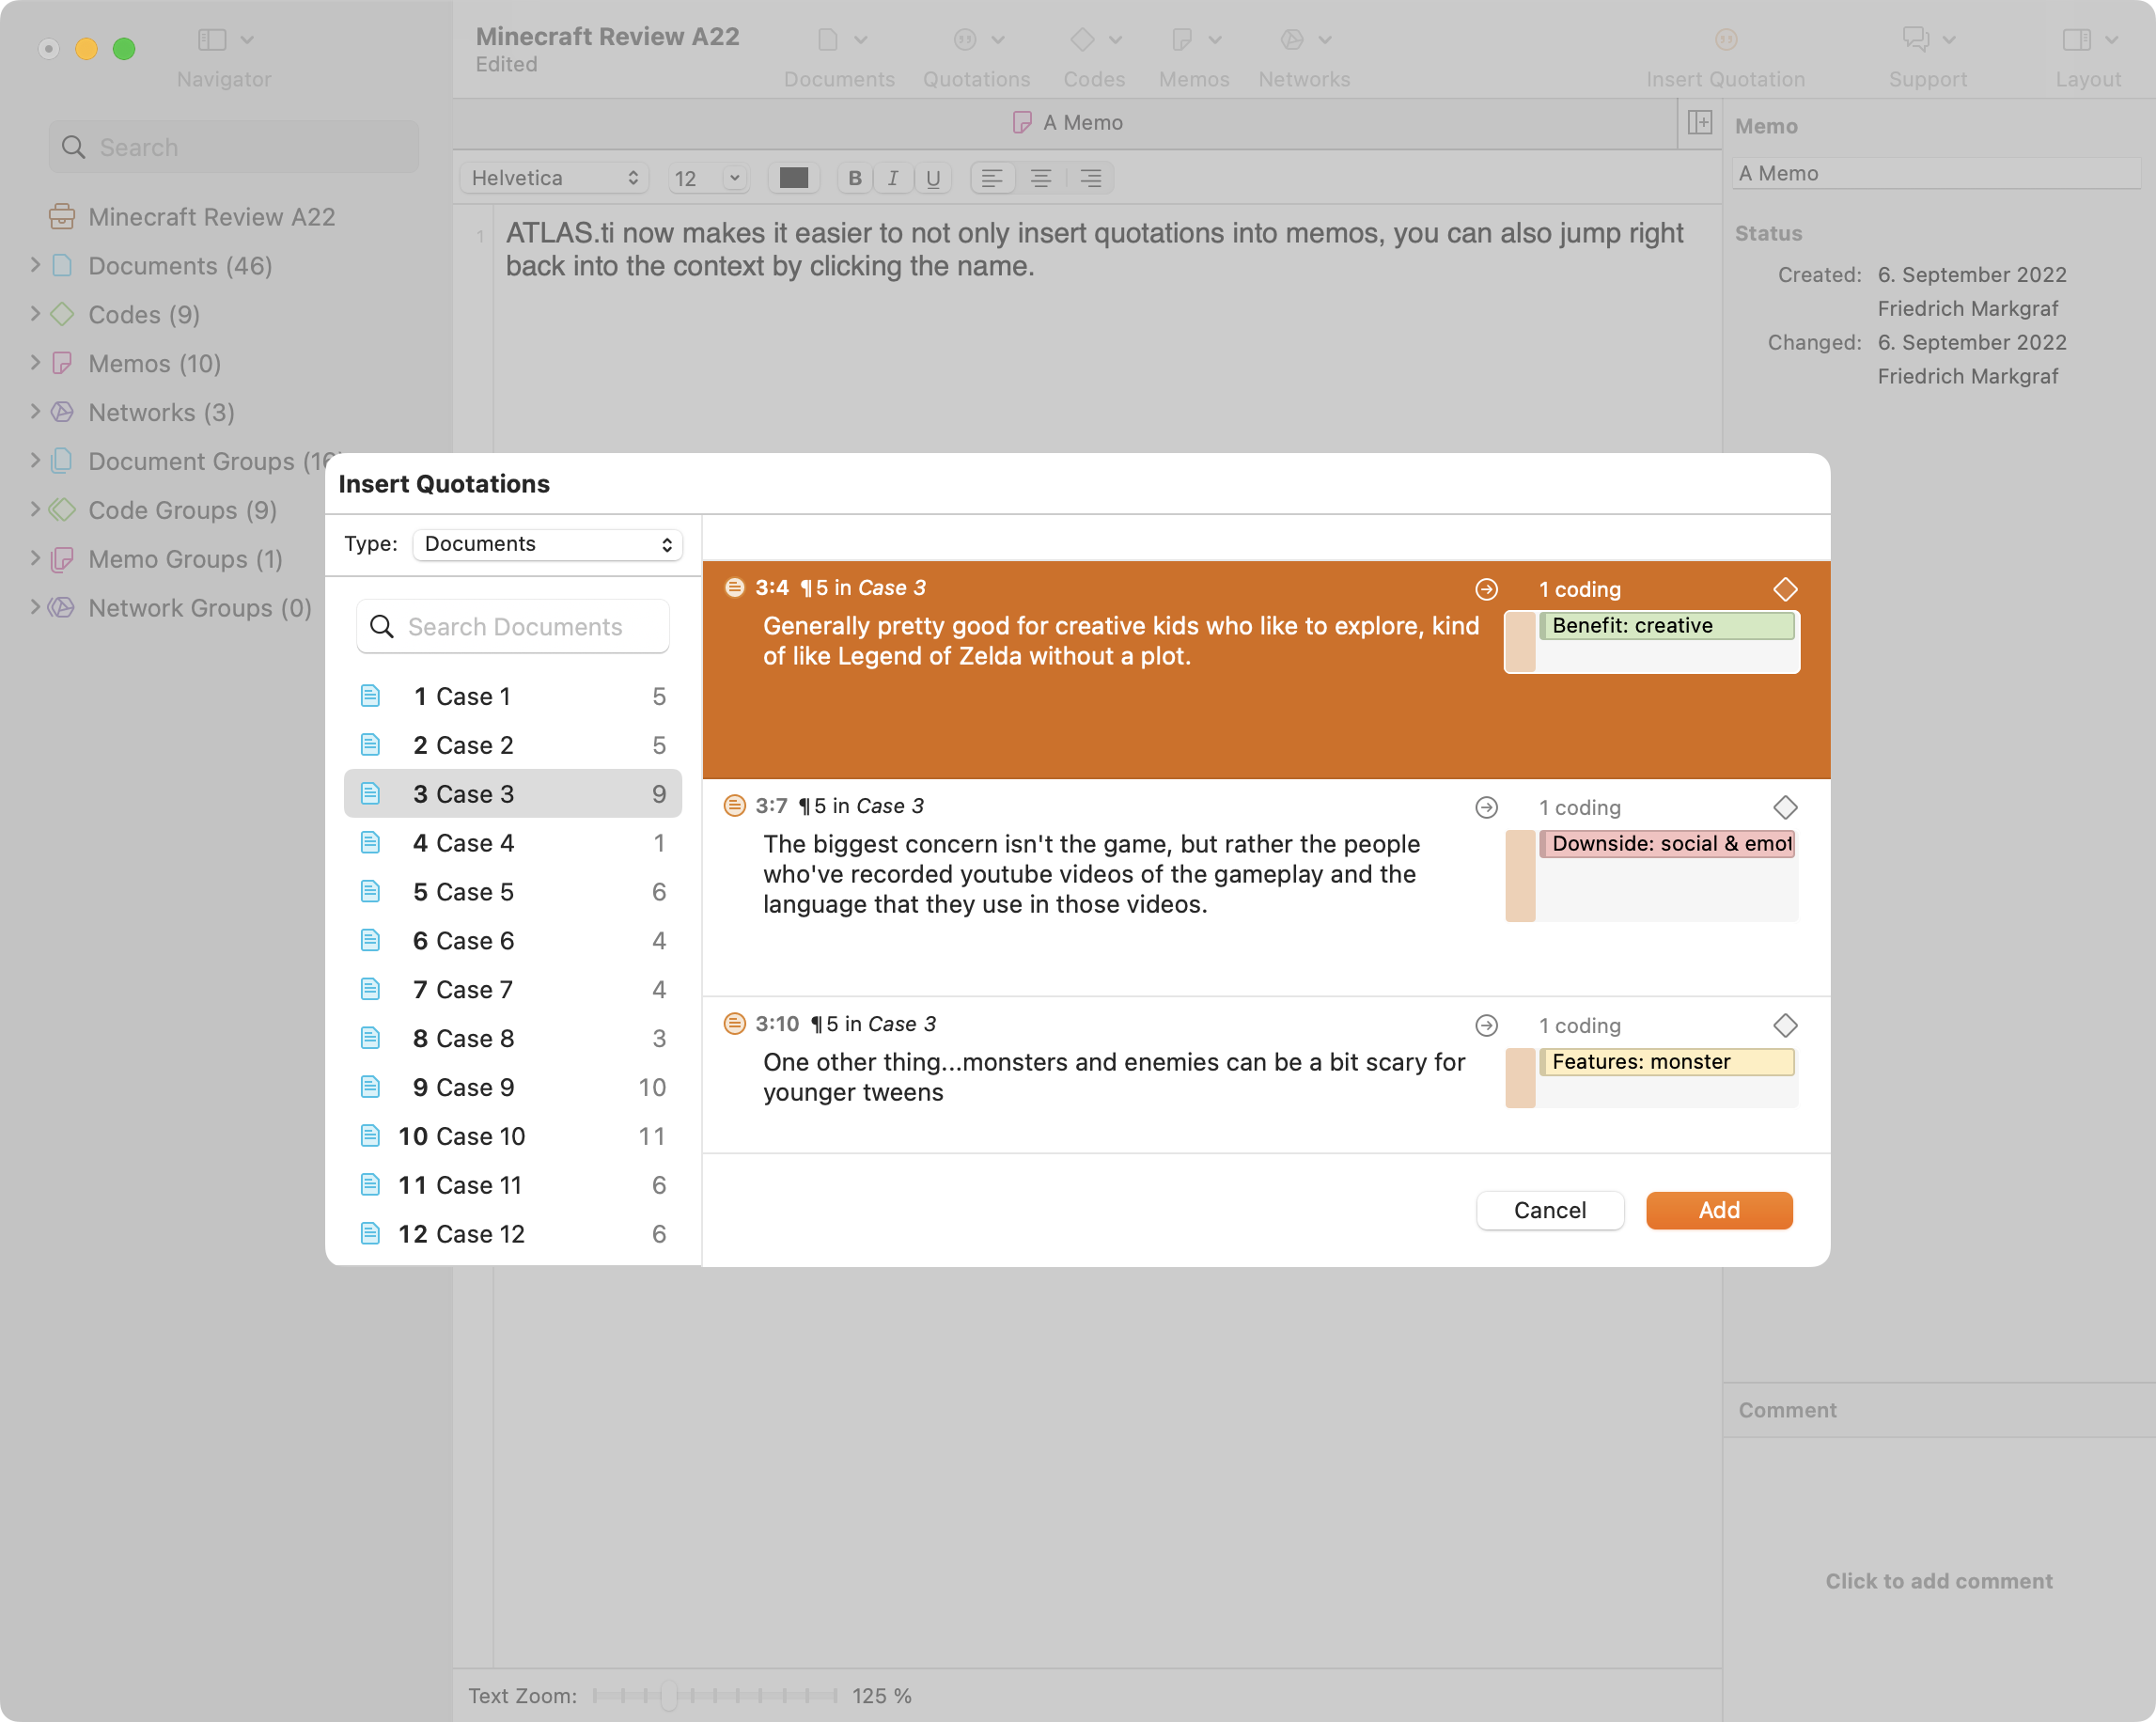Open the Type Documents dropdown
This screenshot has height=1722, width=2156.
(547, 544)
